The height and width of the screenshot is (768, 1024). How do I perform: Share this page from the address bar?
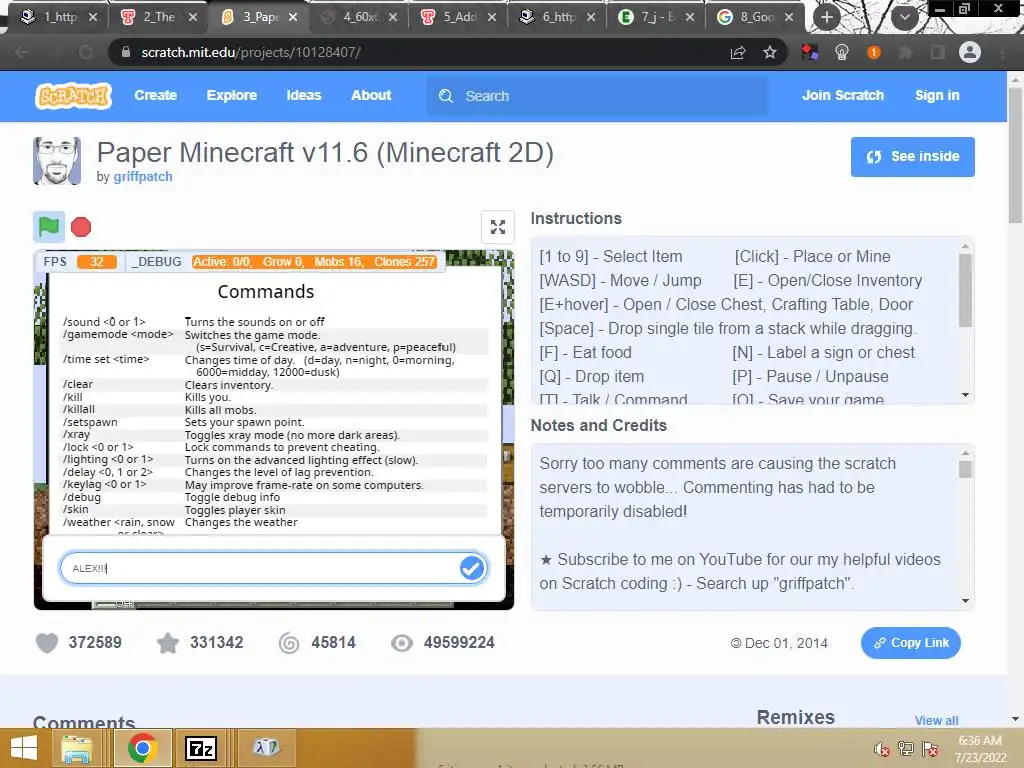click(738, 52)
